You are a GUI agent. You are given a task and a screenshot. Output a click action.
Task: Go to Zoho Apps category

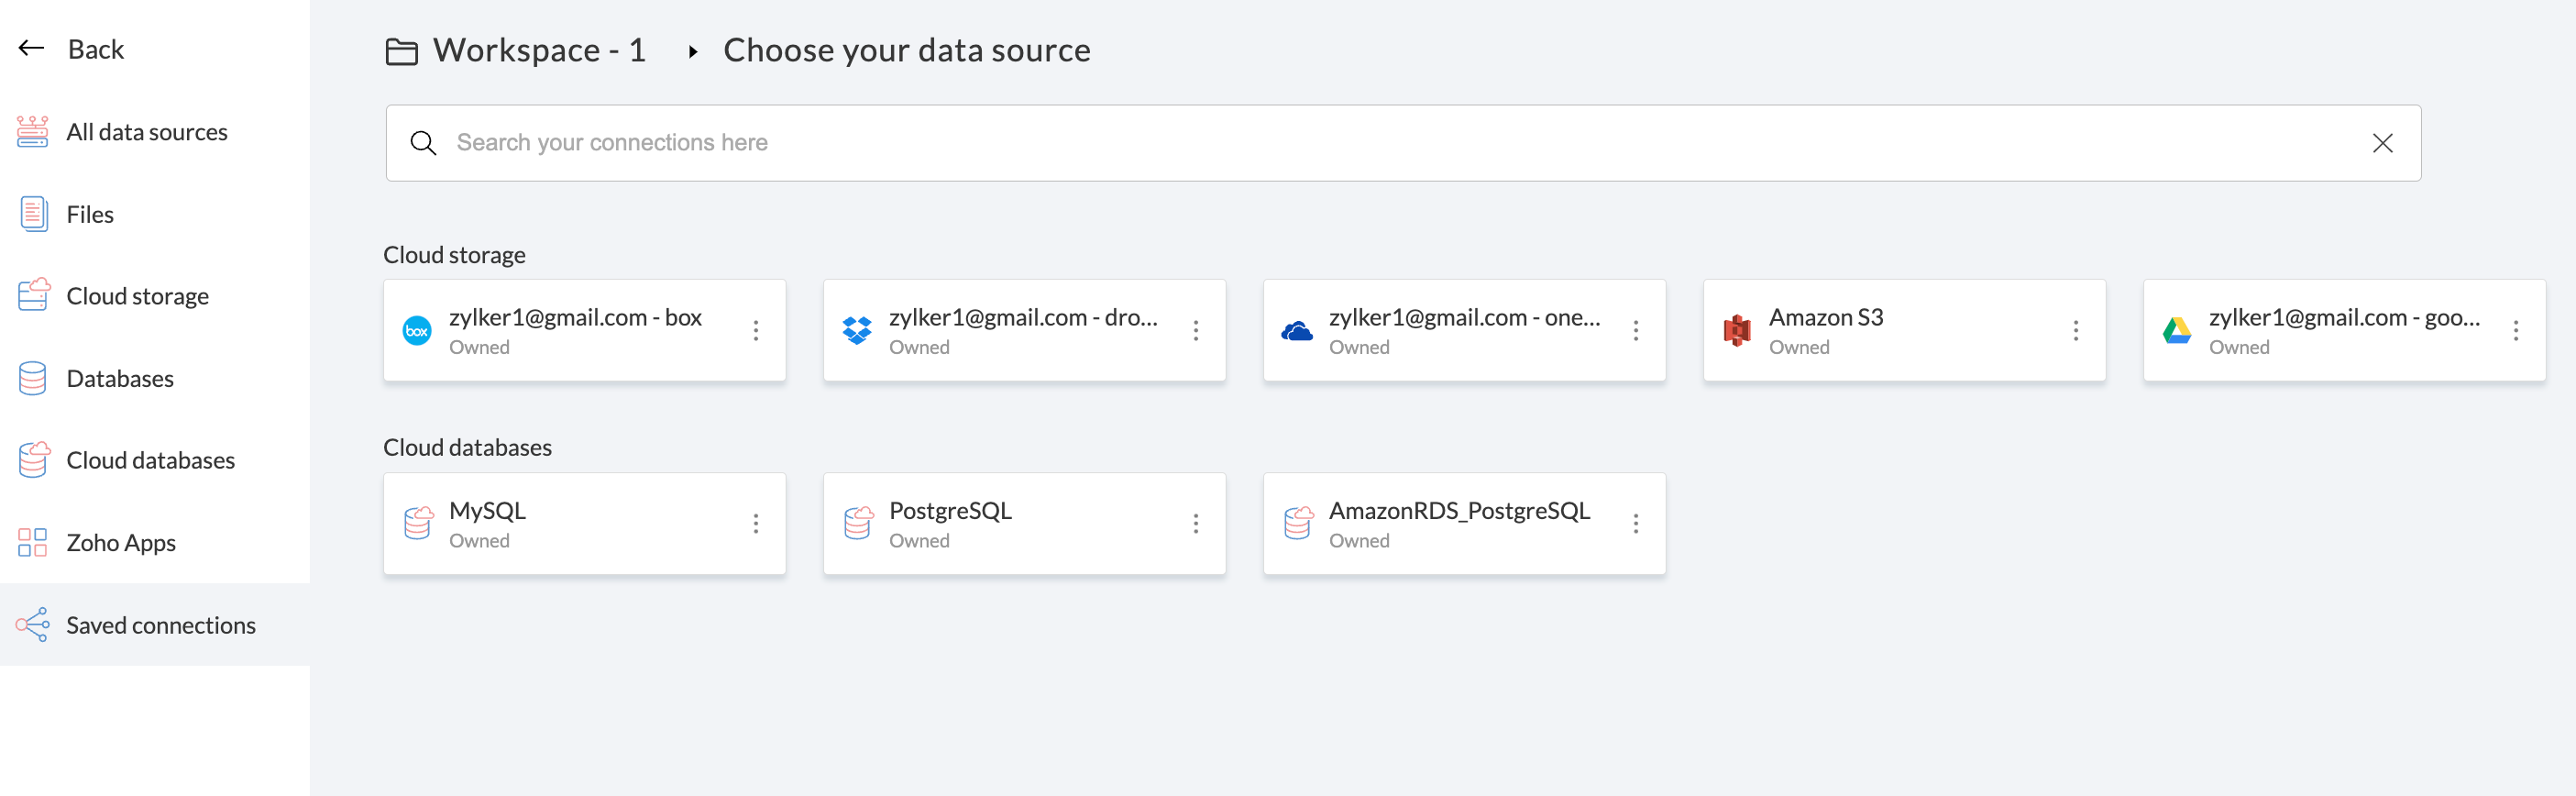[121, 543]
